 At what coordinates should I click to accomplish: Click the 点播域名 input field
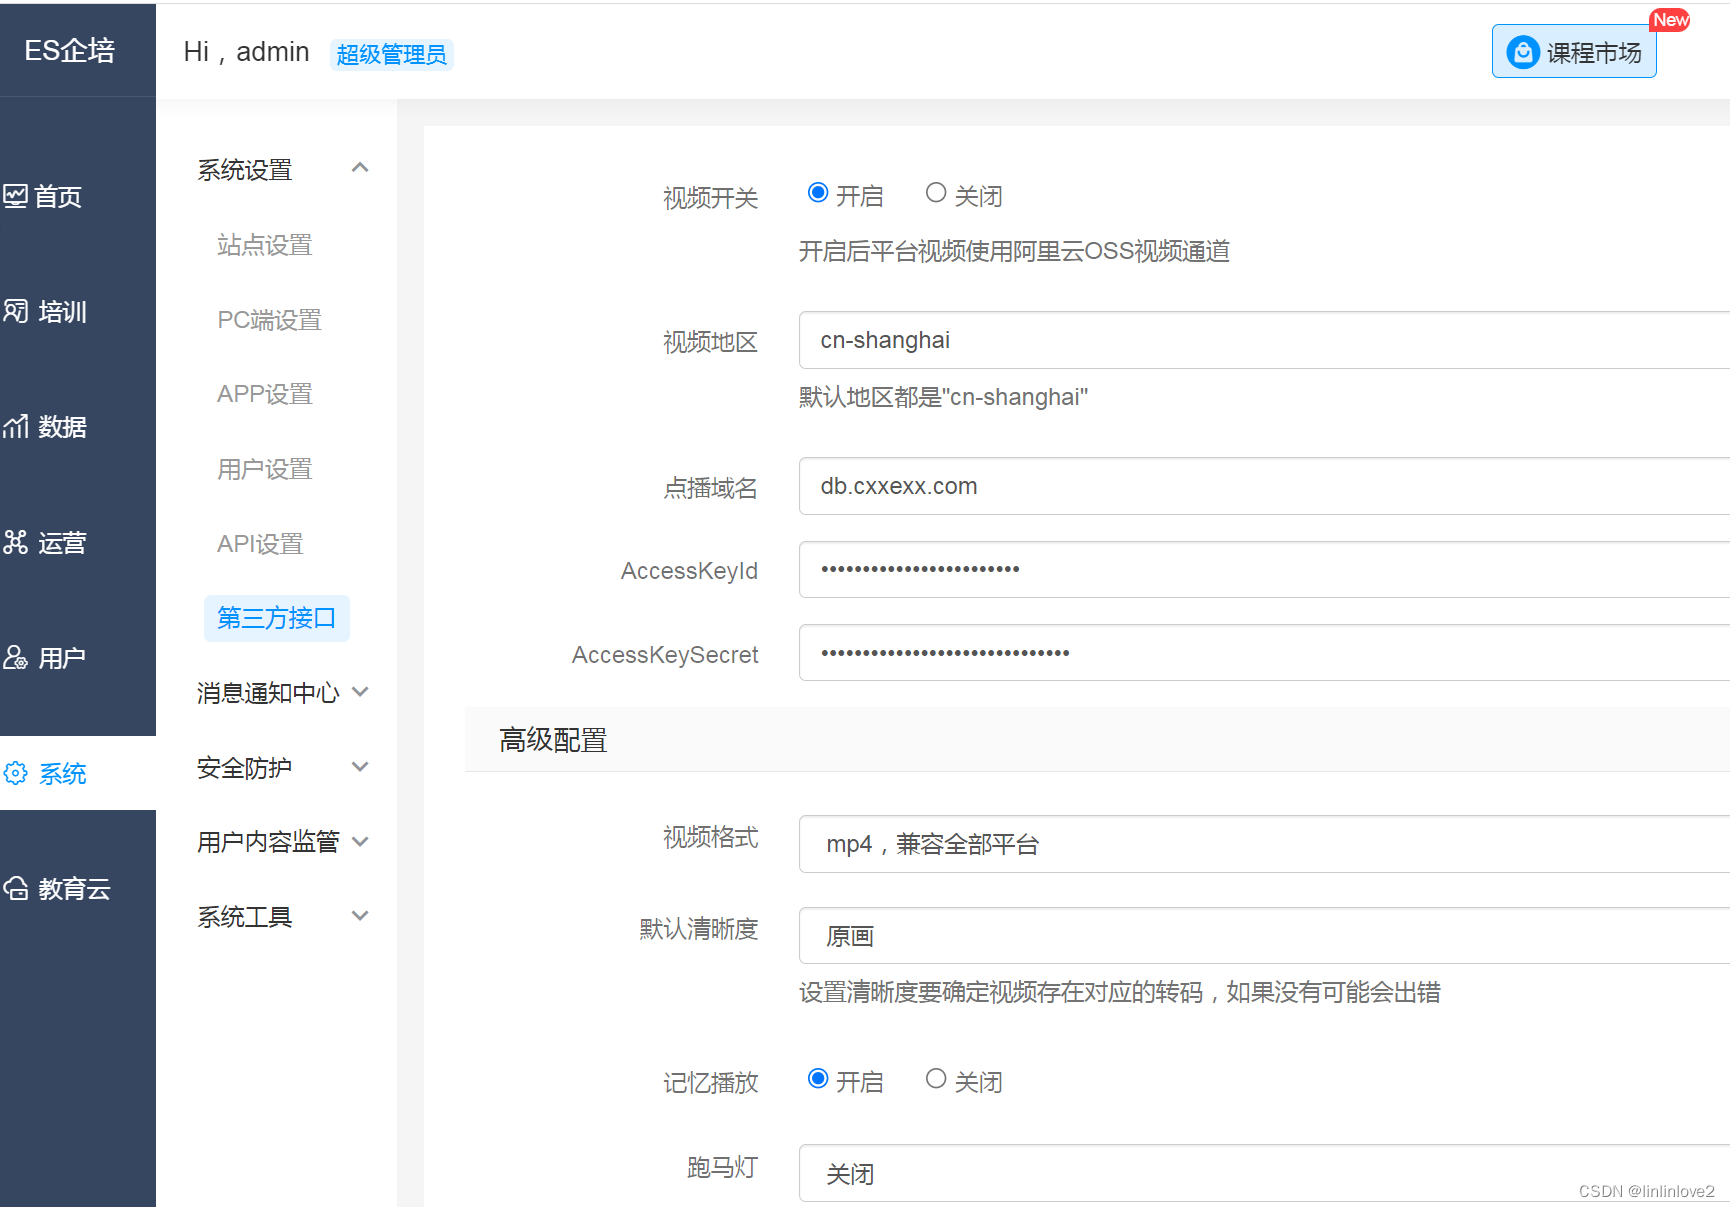point(1264,486)
